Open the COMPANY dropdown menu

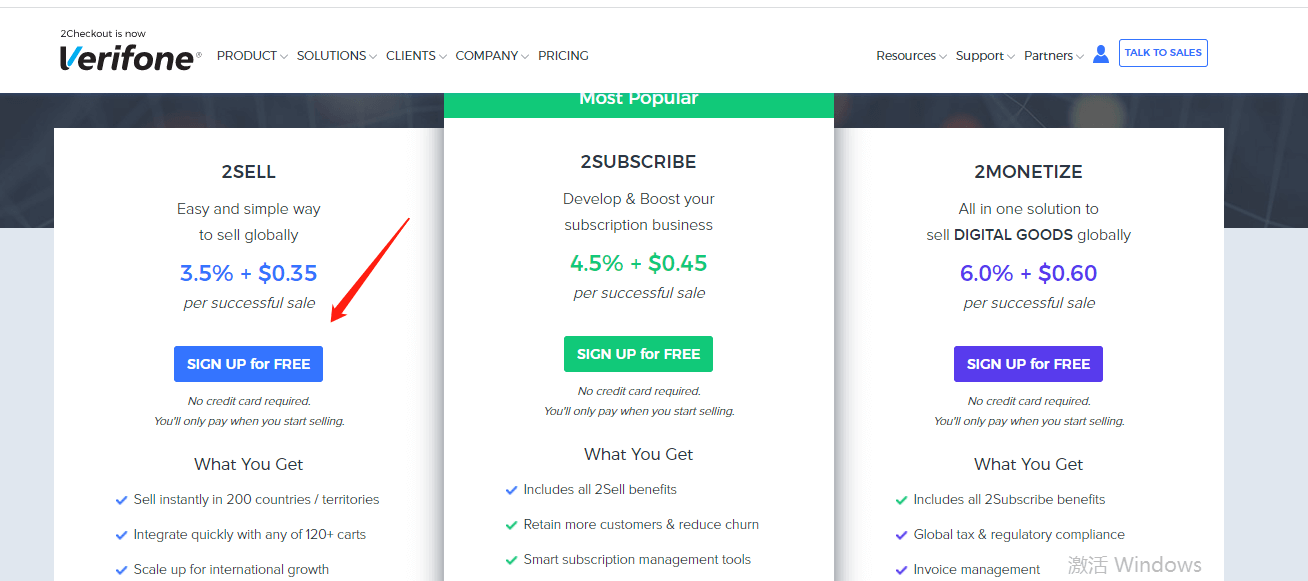tap(492, 56)
